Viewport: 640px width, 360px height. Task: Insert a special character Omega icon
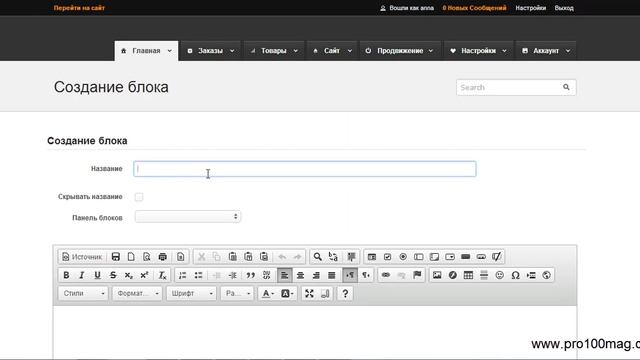click(516, 275)
